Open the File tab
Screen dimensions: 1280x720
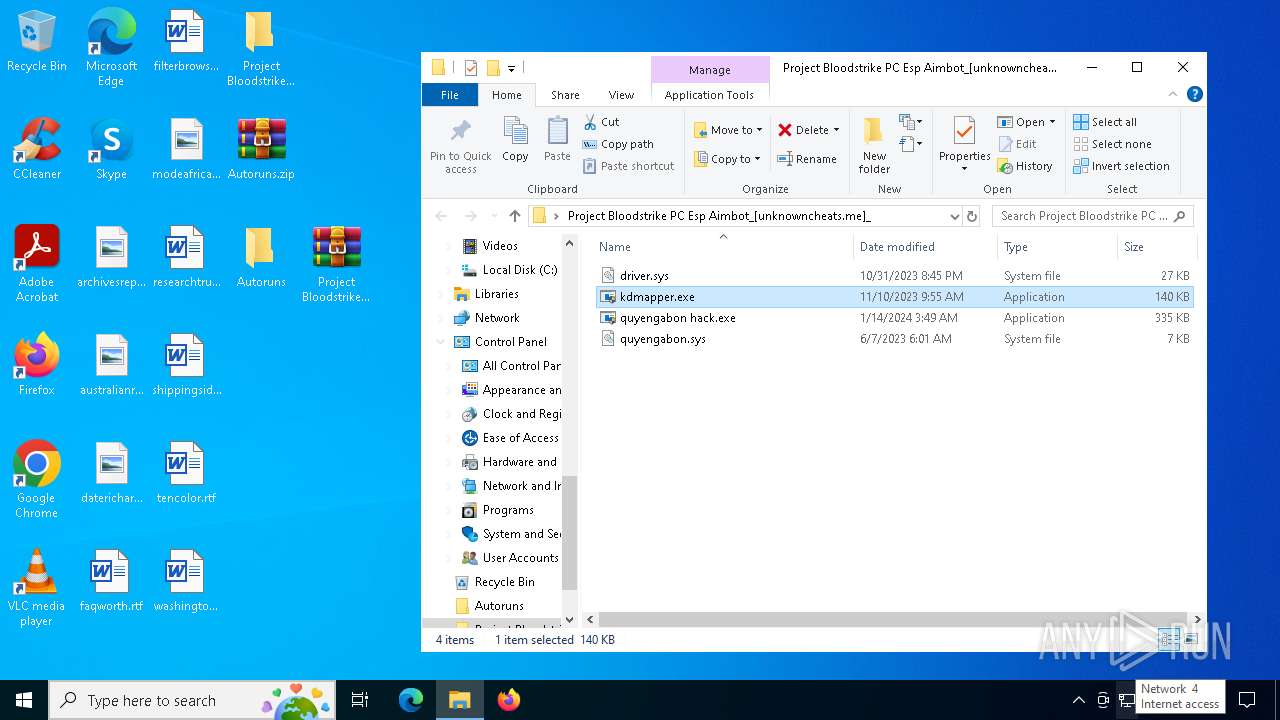450,95
